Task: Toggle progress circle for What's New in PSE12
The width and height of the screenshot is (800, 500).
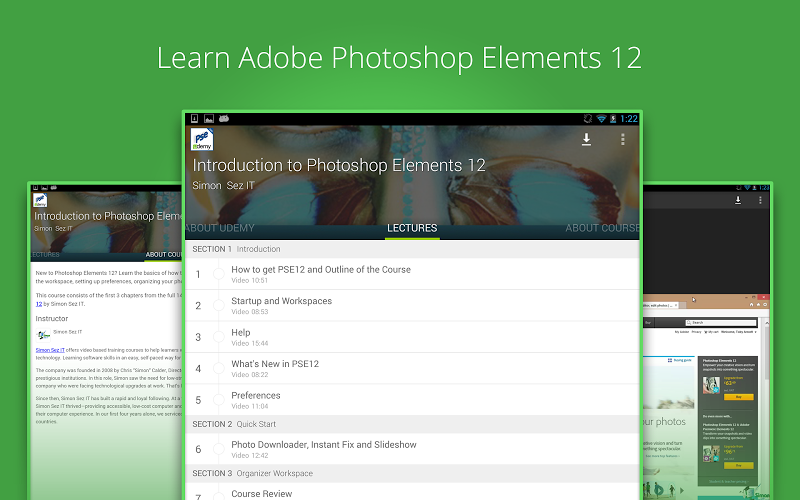Action: pos(218,368)
